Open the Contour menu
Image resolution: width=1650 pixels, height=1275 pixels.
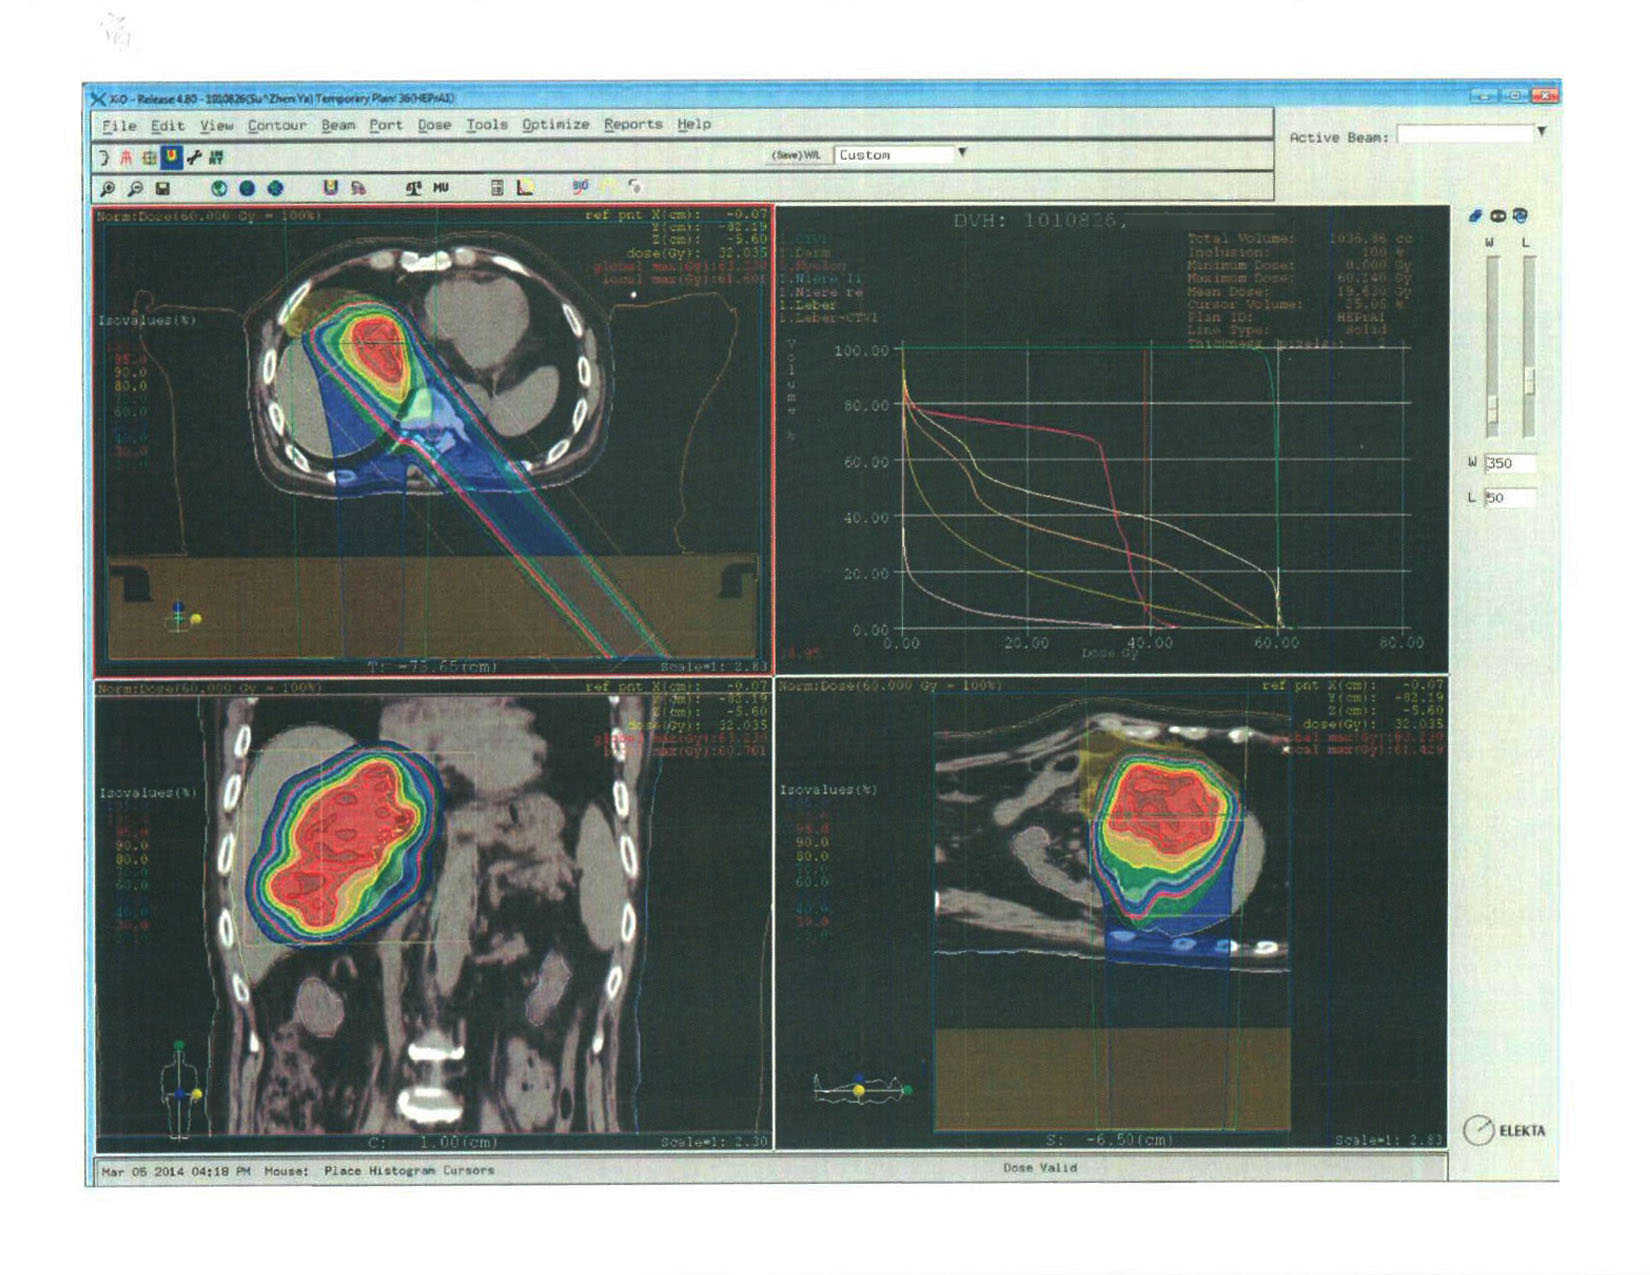[277, 126]
